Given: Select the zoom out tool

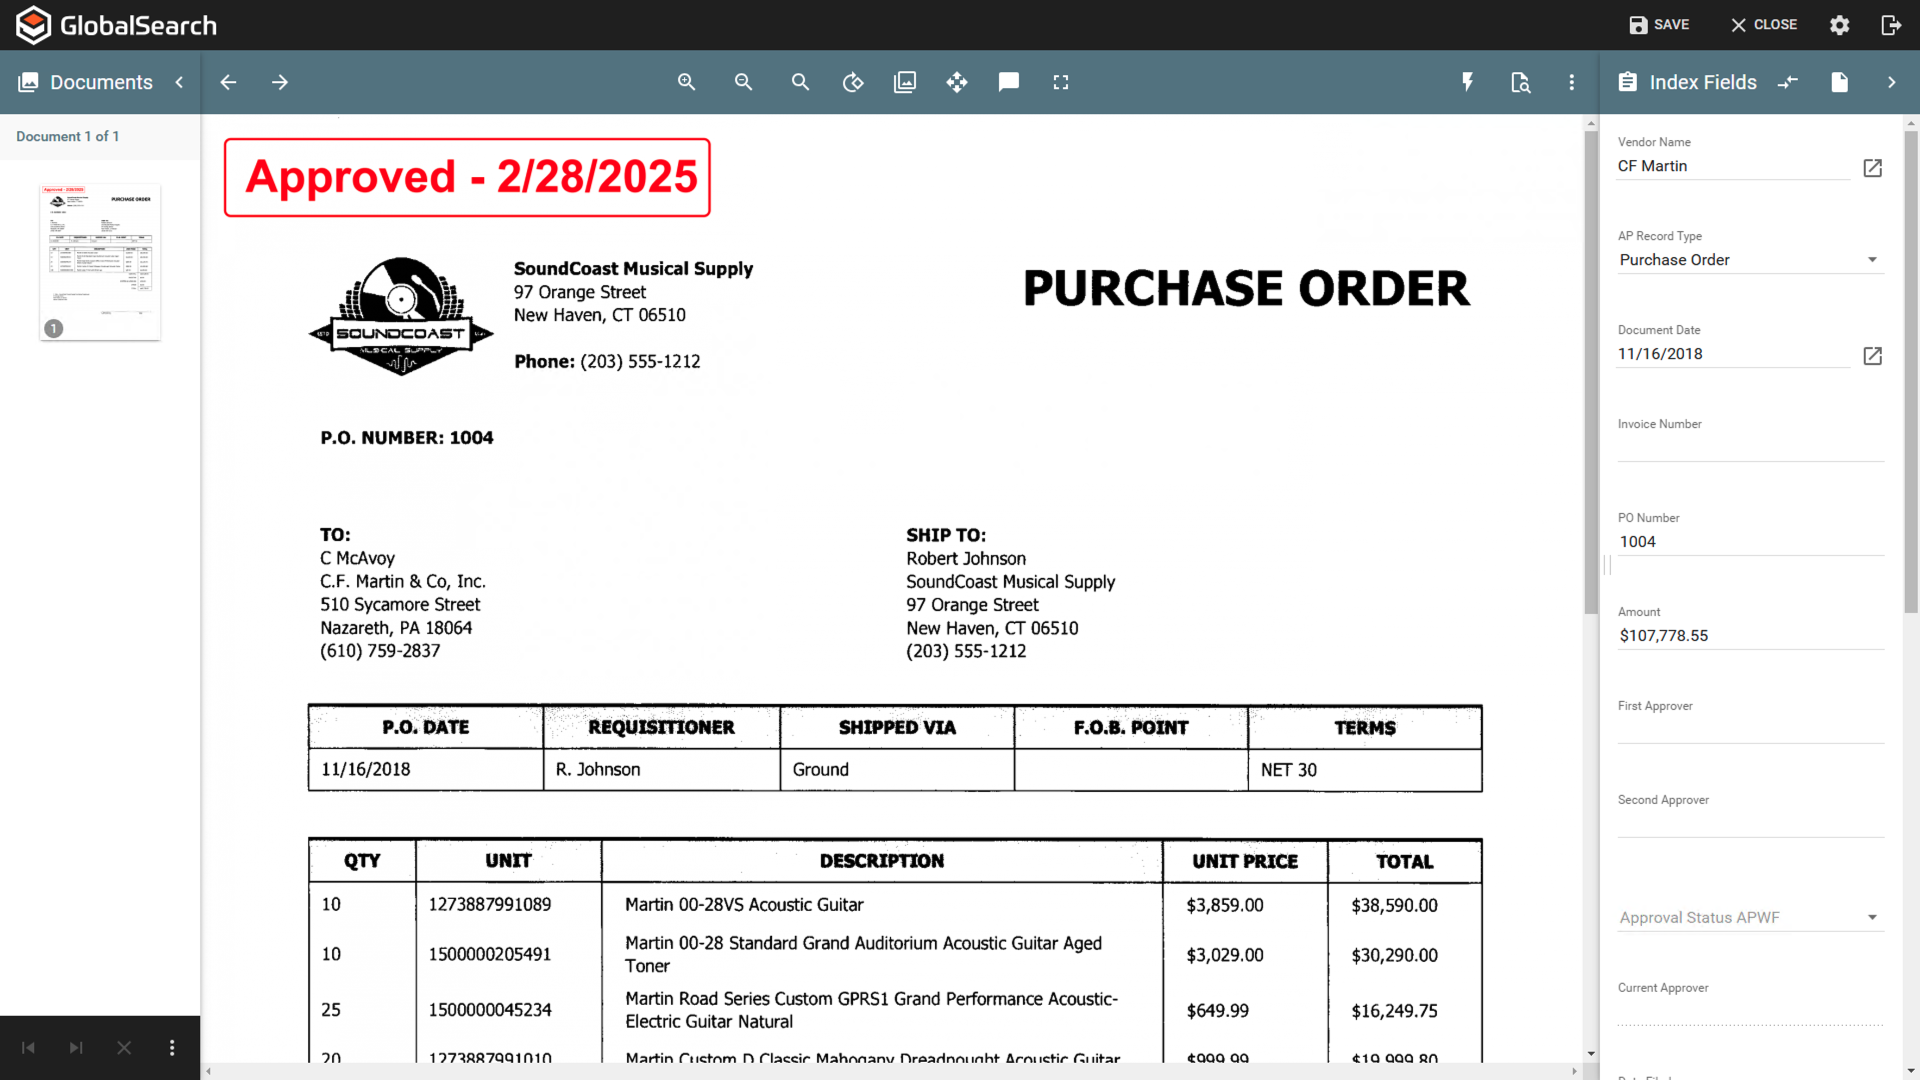Looking at the screenshot, I should click(743, 82).
